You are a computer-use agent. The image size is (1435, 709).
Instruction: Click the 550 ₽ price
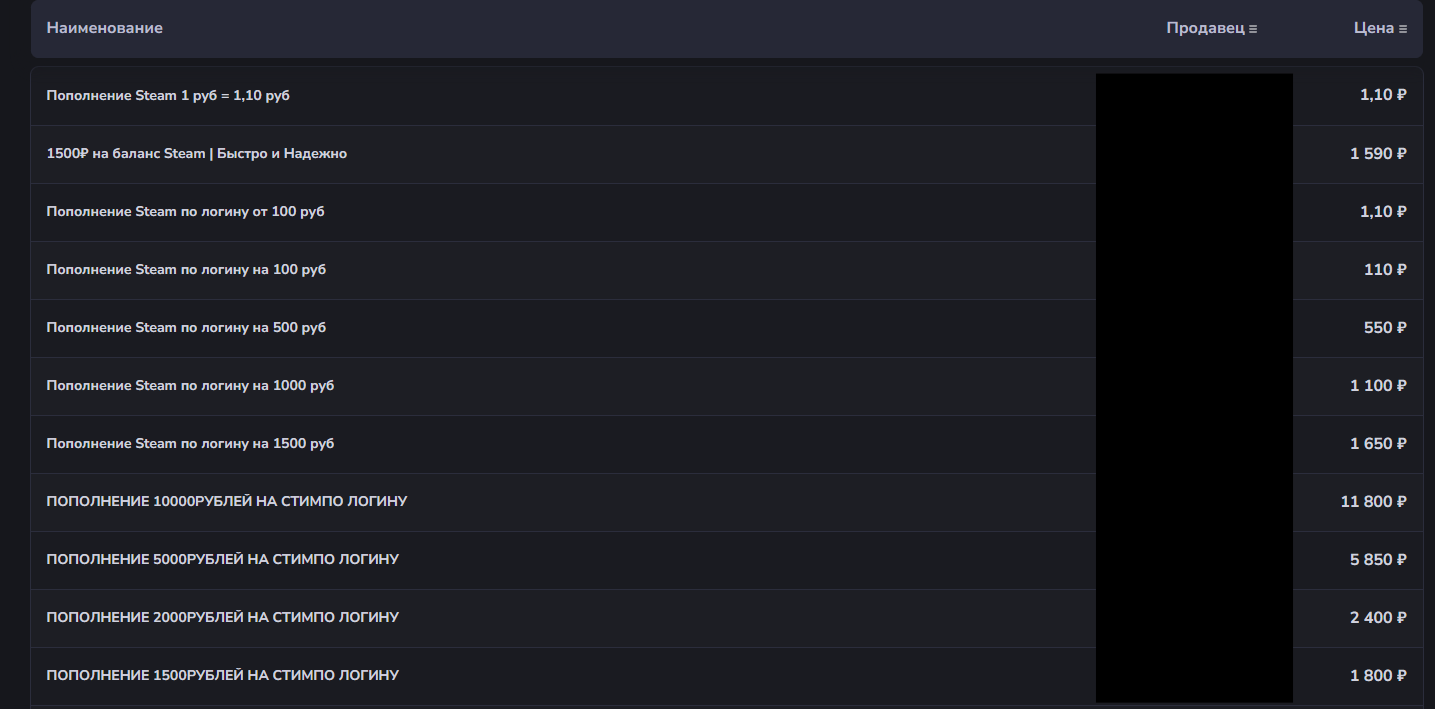point(1385,328)
